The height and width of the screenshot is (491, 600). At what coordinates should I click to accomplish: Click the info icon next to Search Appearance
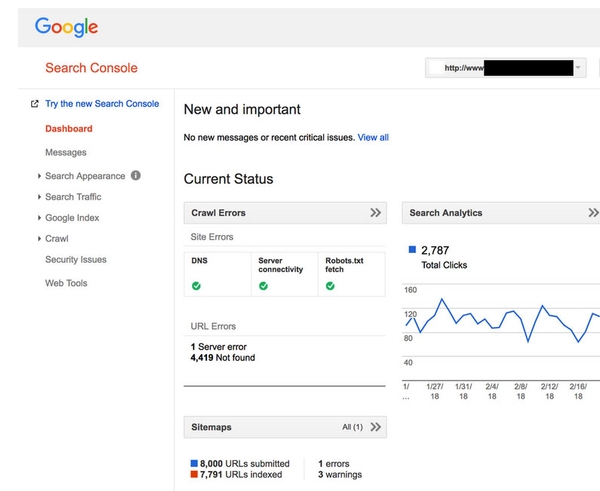(x=136, y=175)
